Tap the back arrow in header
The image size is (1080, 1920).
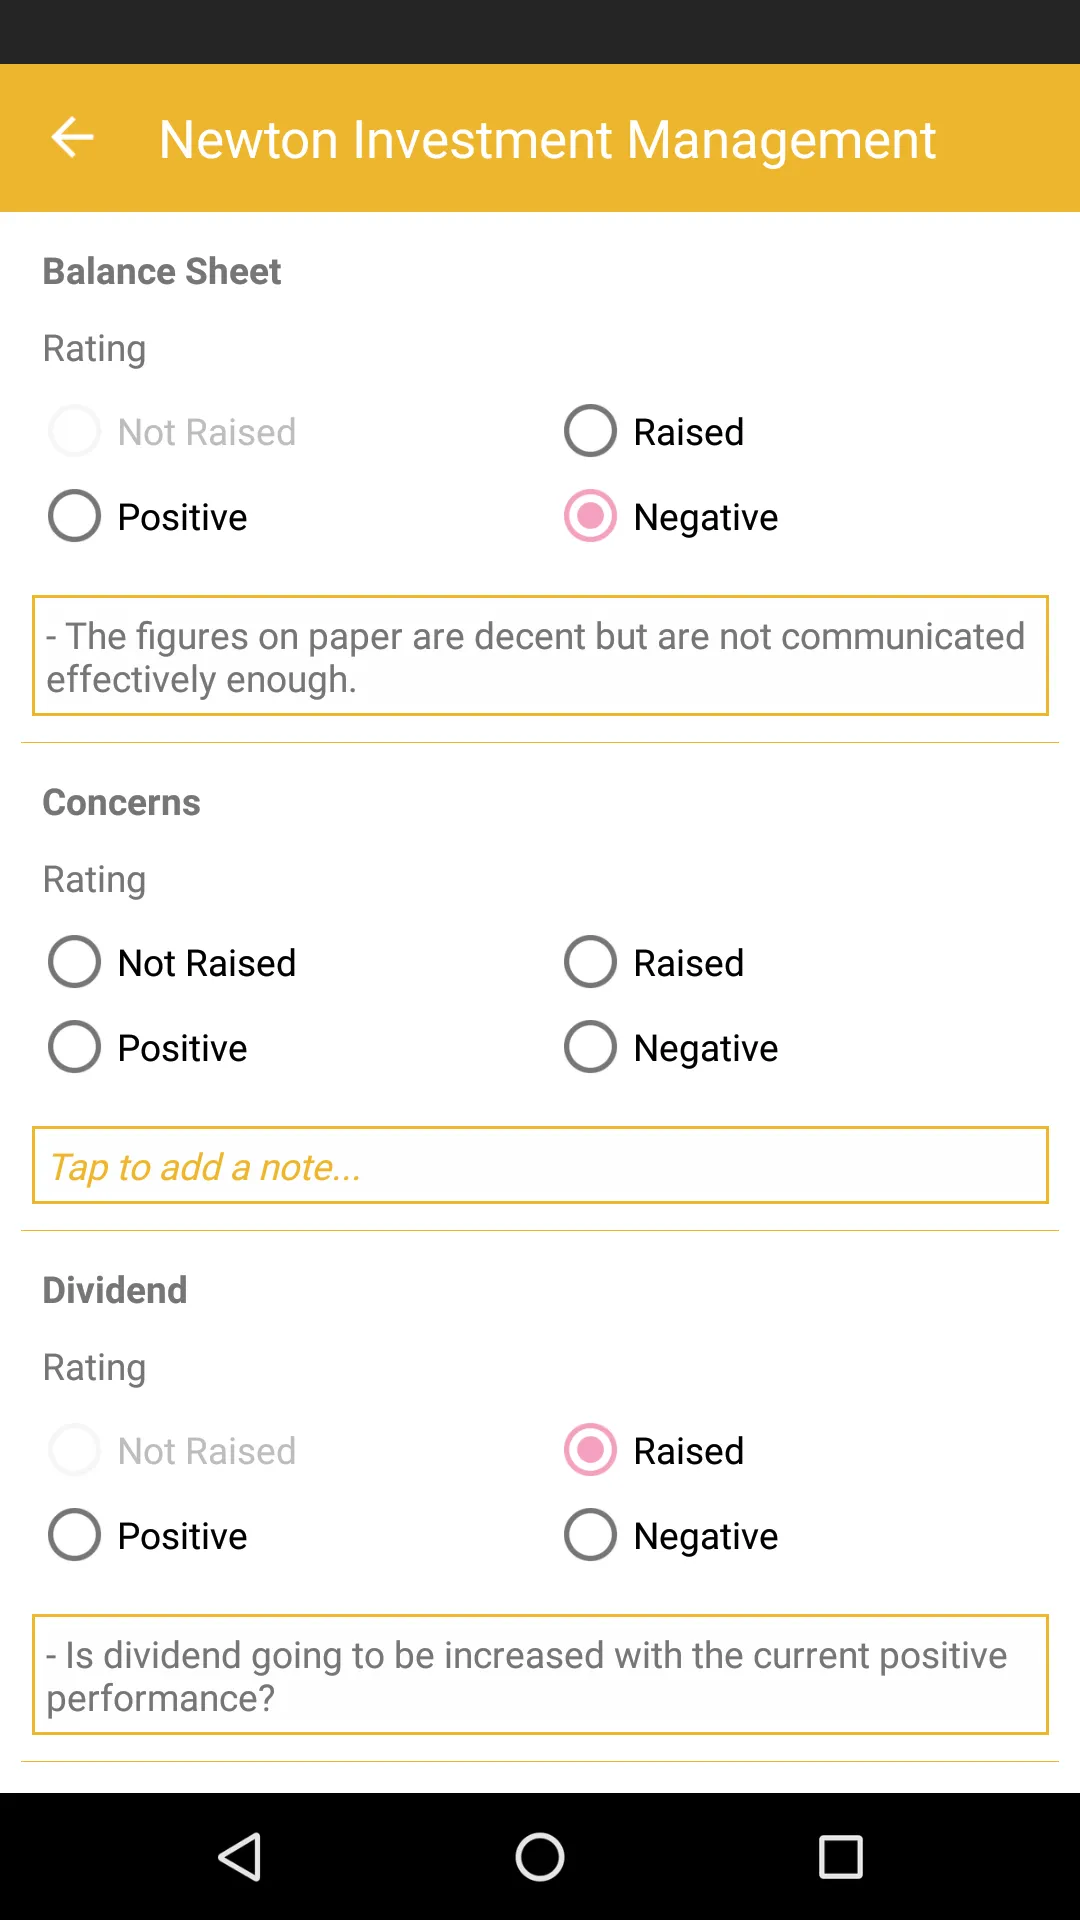pos(72,138)
